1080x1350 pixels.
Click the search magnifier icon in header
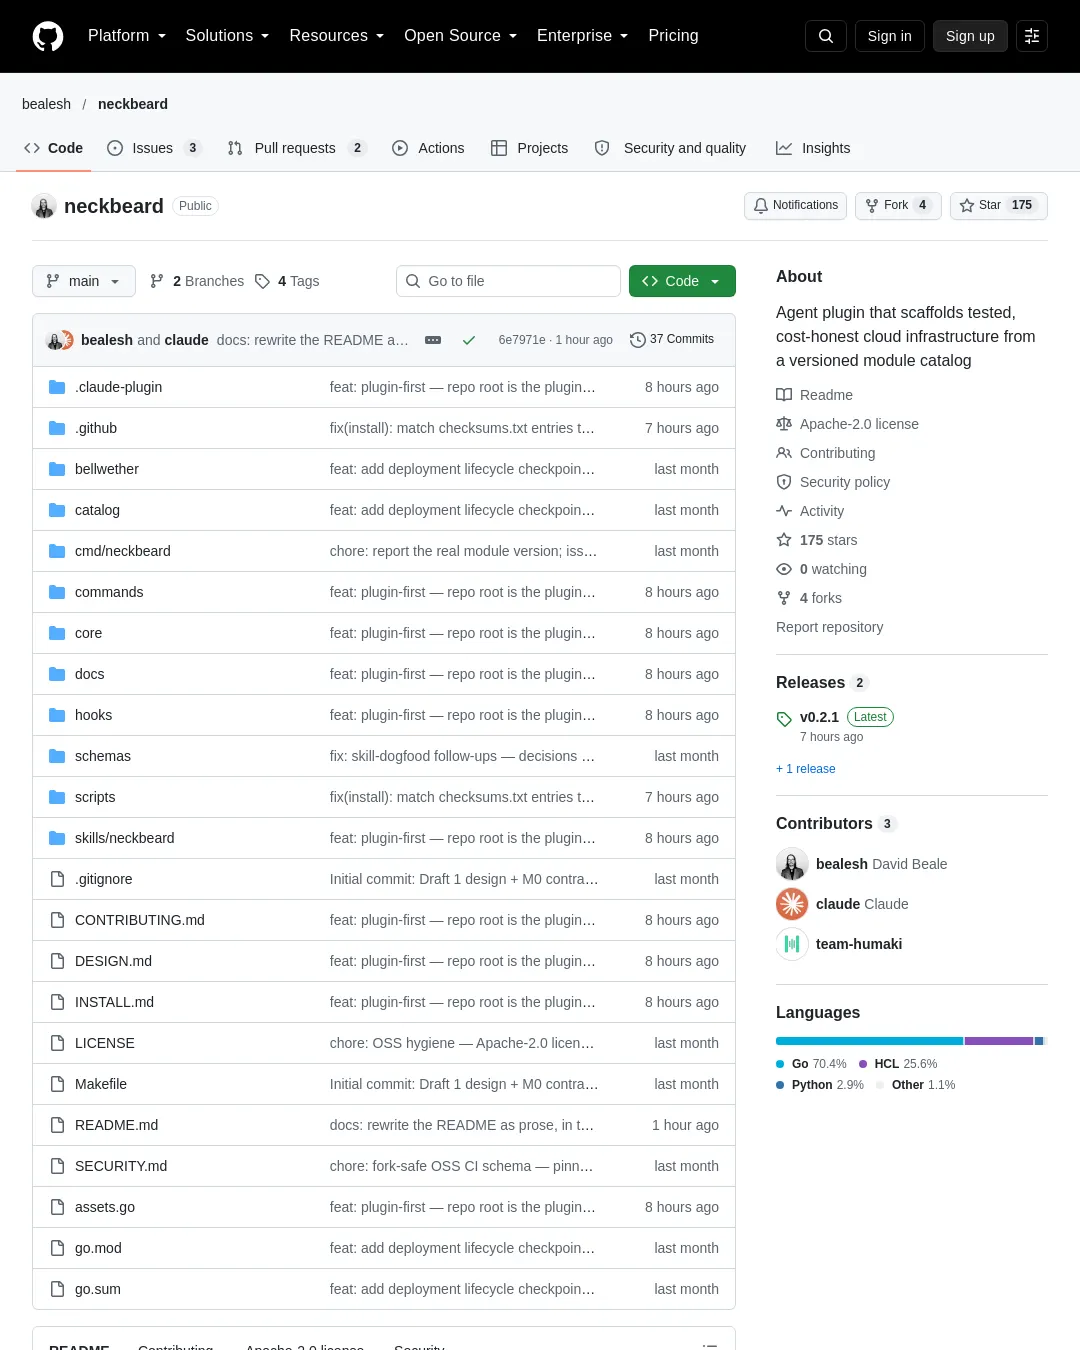point(826,36)
